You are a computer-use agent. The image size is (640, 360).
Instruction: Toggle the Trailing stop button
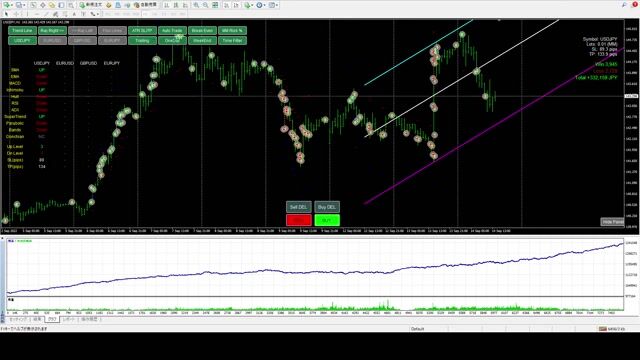click(x=142, y=40)
